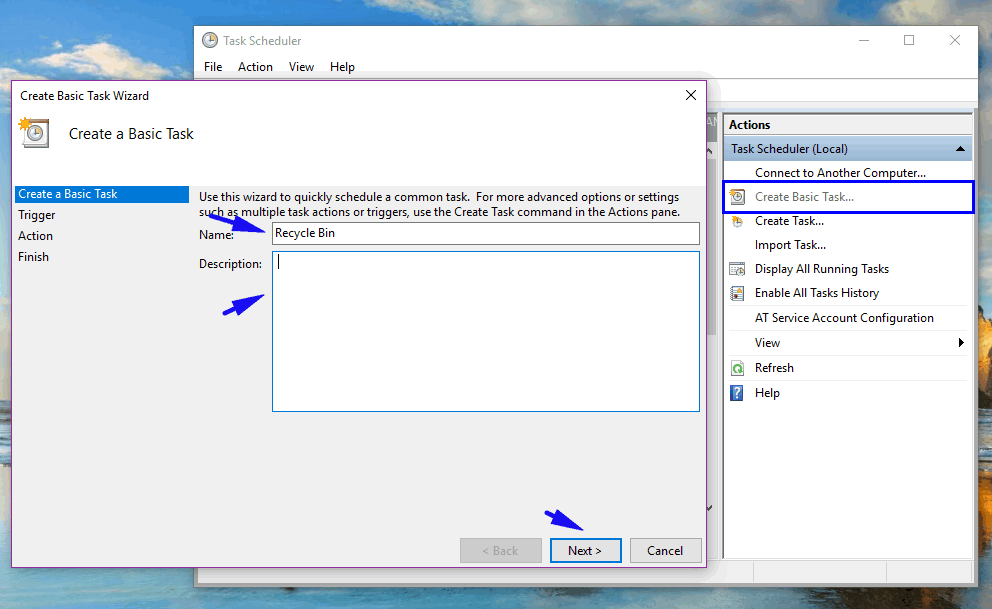This screenshot has height=609, width=992.
Task: Click inside the Description text area
Action: click(x=486, y=331)
